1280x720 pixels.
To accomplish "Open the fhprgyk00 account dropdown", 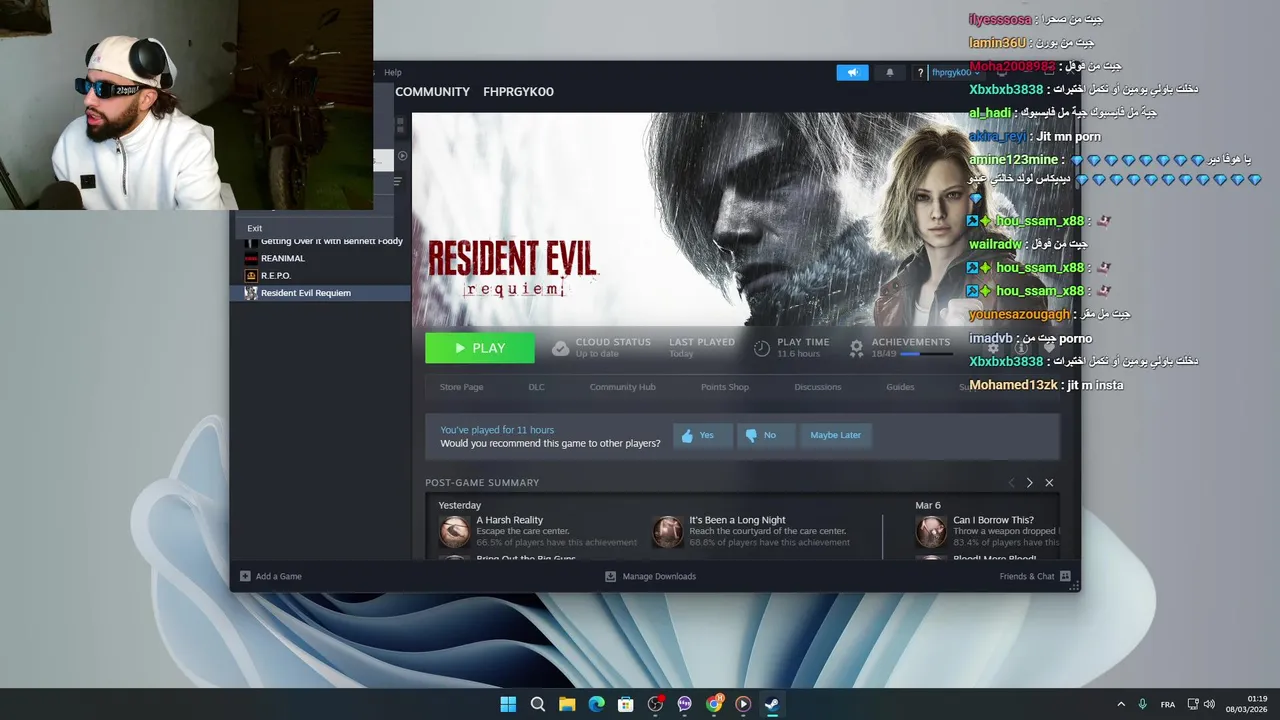I will [x=956, y=72].
